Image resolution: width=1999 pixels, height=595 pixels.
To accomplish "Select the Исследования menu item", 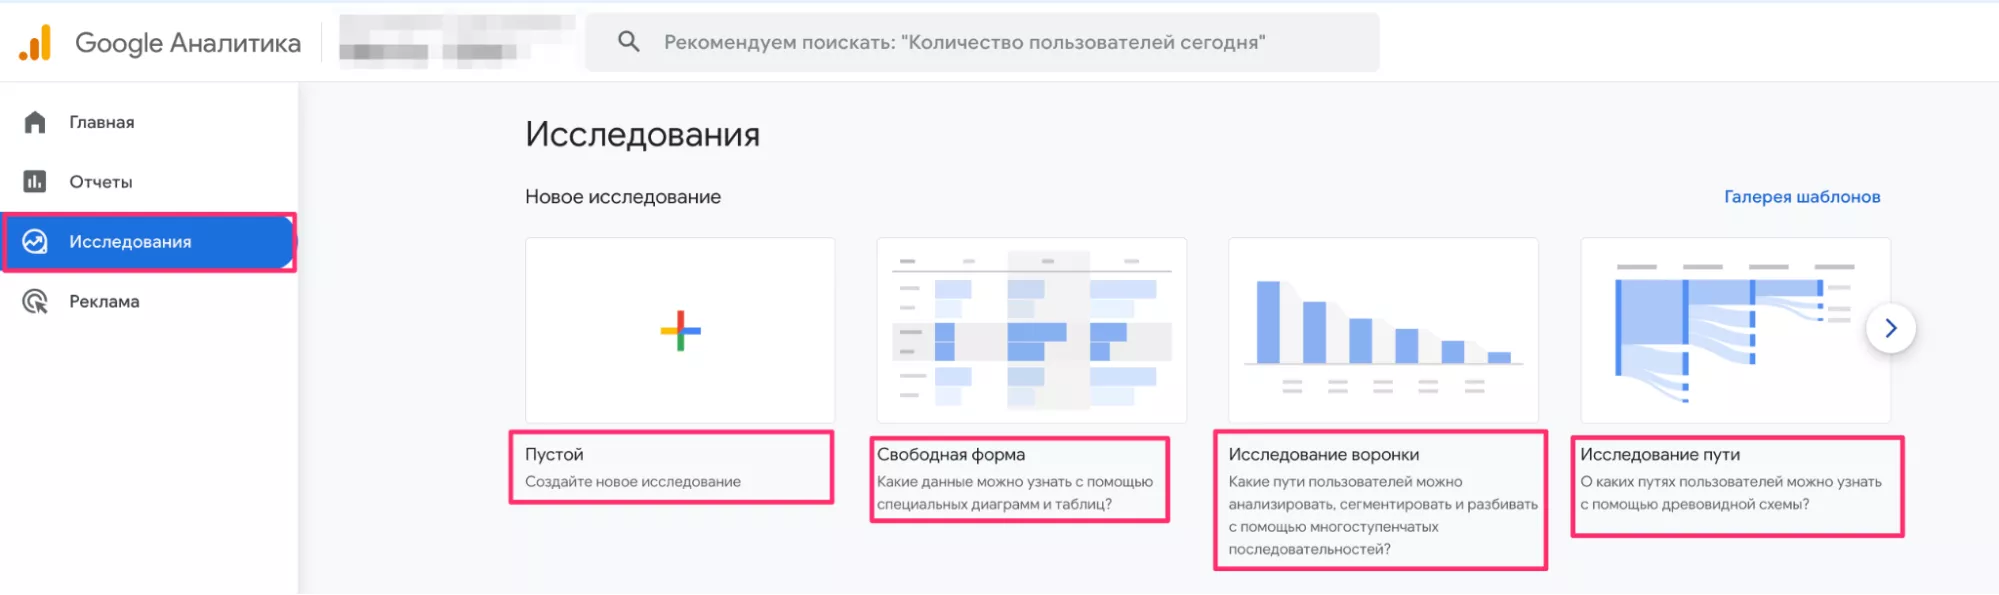I will coord(149,242).
